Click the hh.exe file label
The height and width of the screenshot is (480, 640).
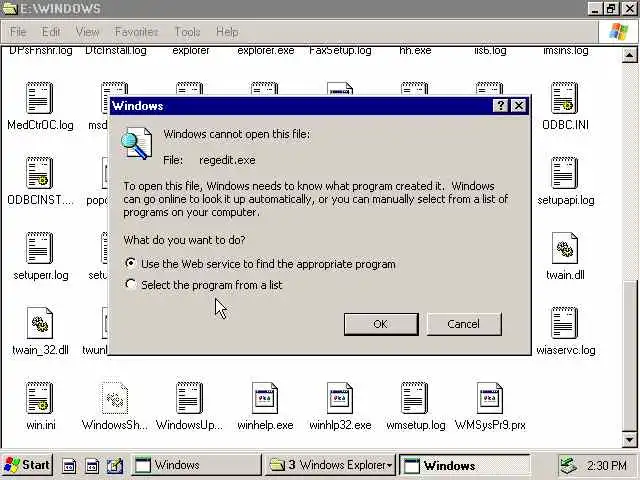(x=415, y=51)
